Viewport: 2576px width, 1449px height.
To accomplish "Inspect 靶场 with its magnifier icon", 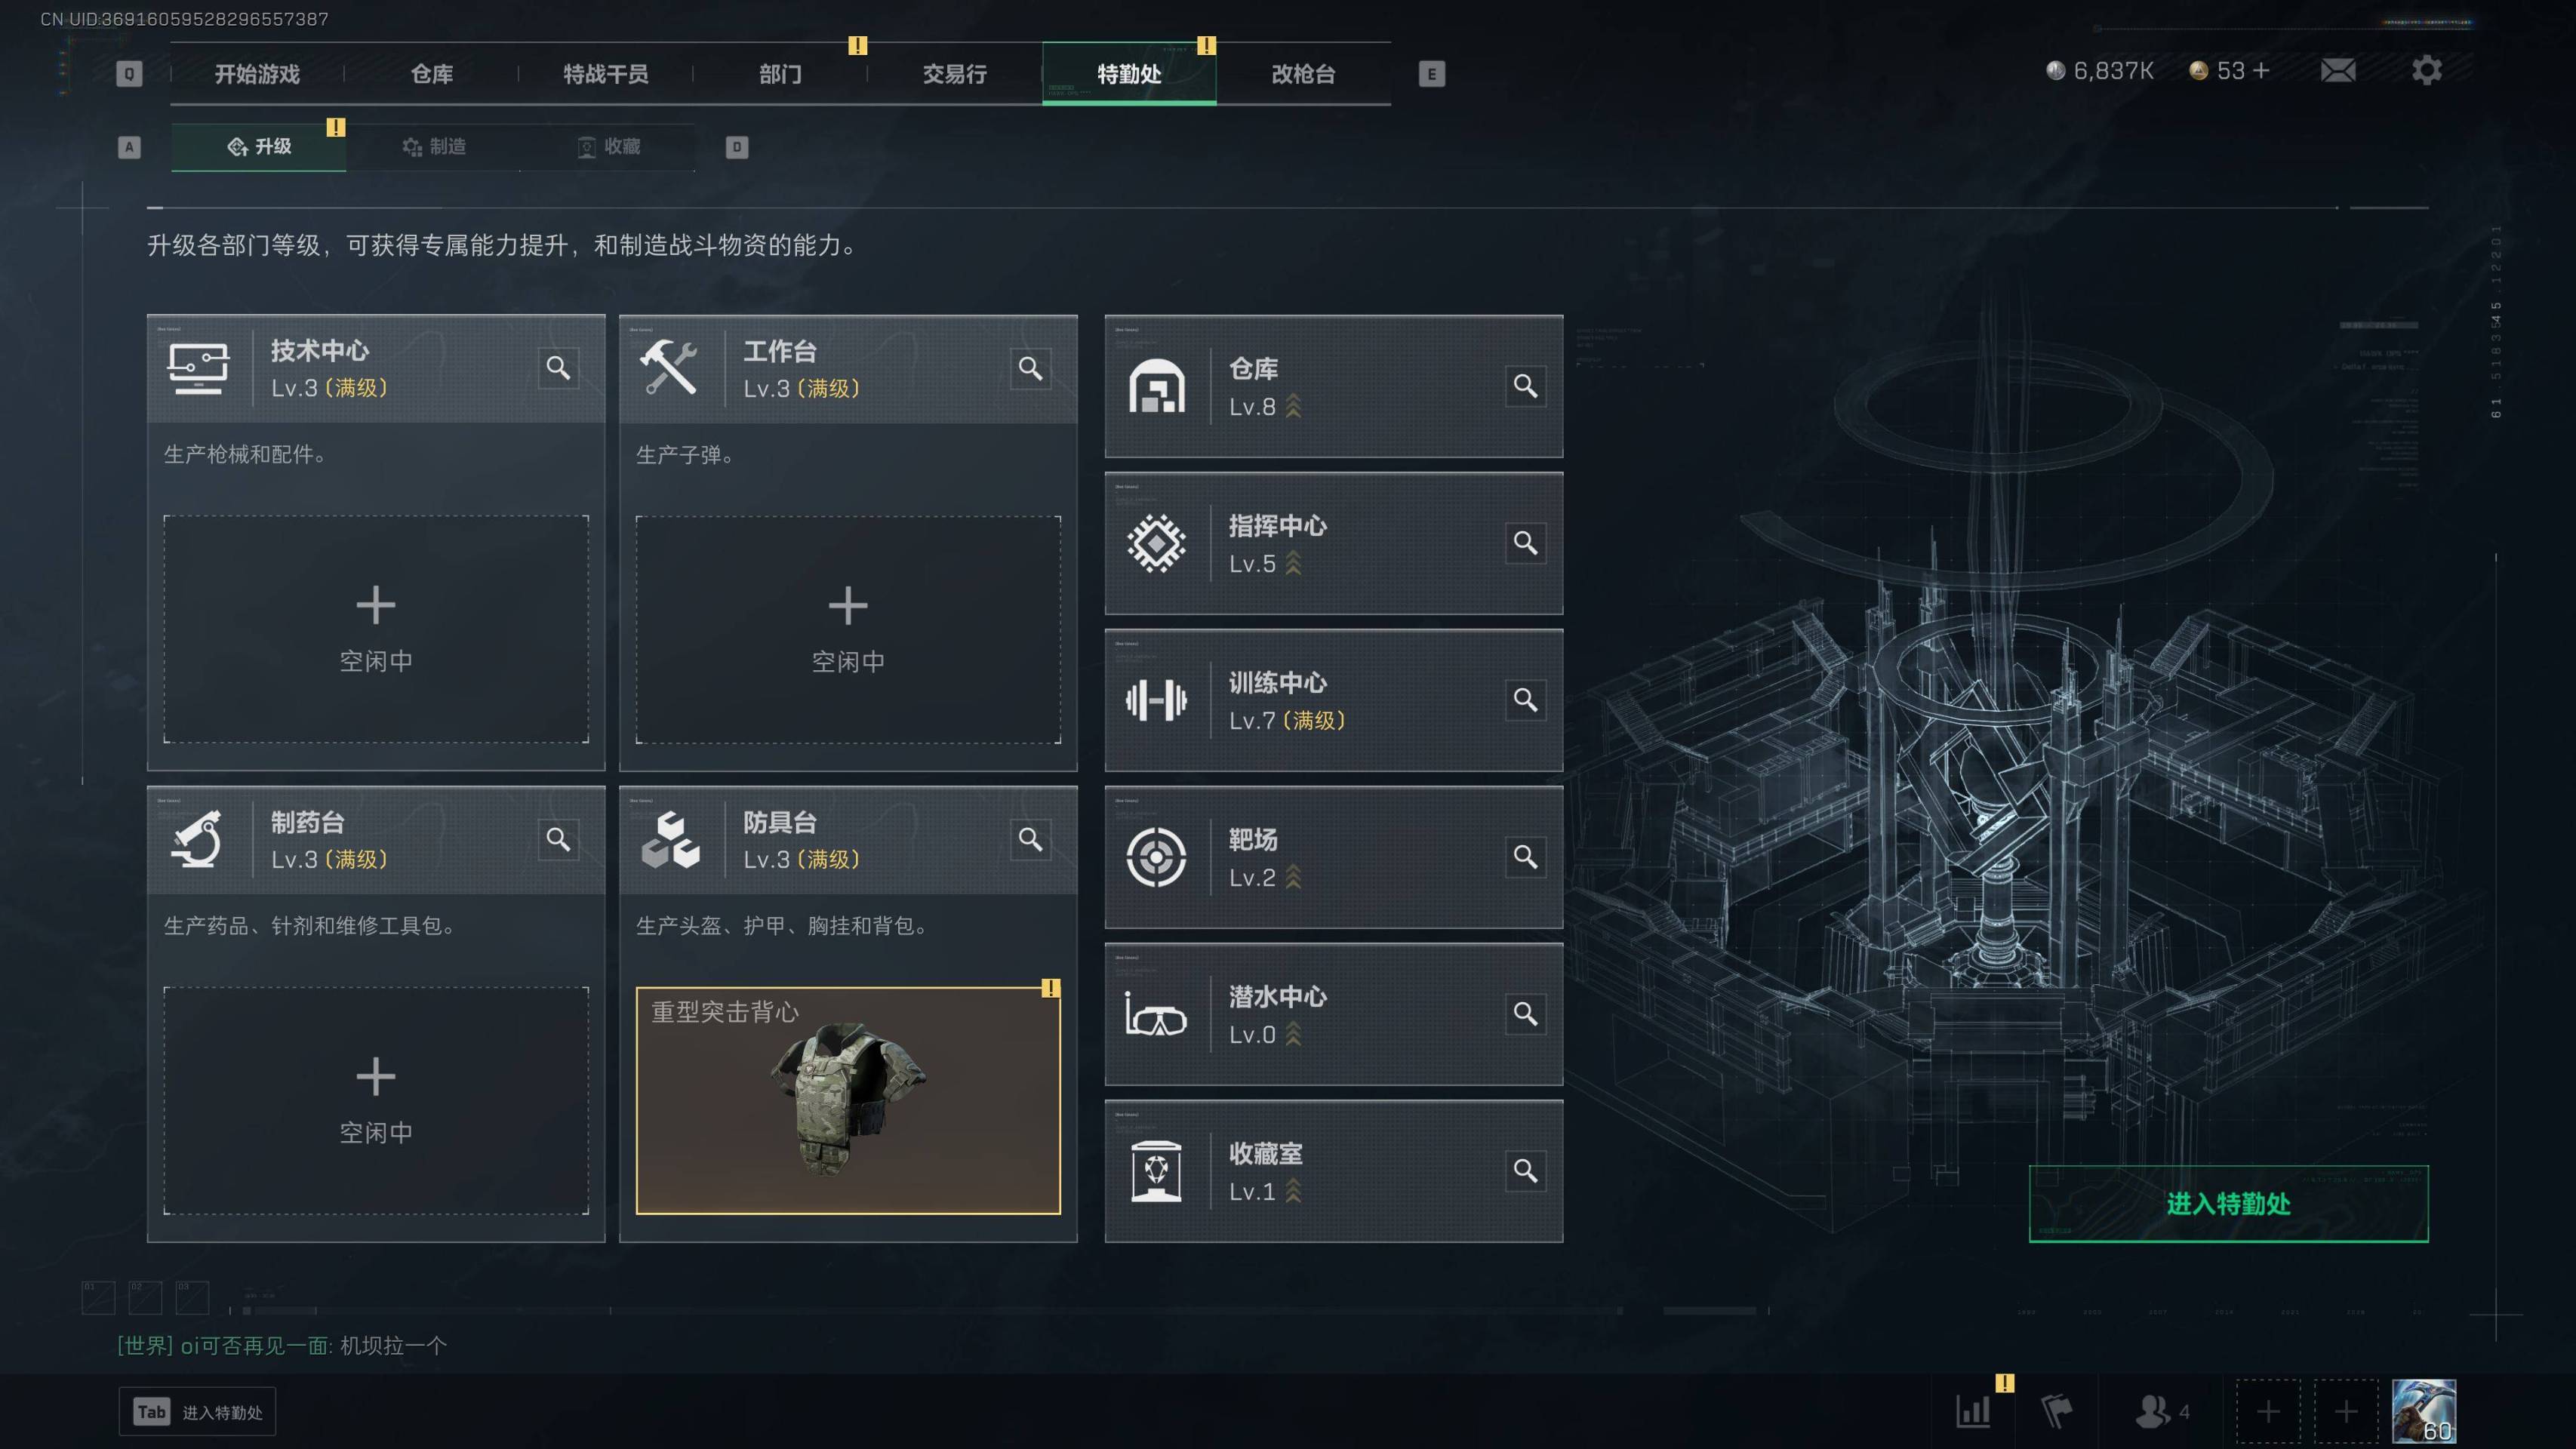I will pyautogui.click(x=1525, y=857).
